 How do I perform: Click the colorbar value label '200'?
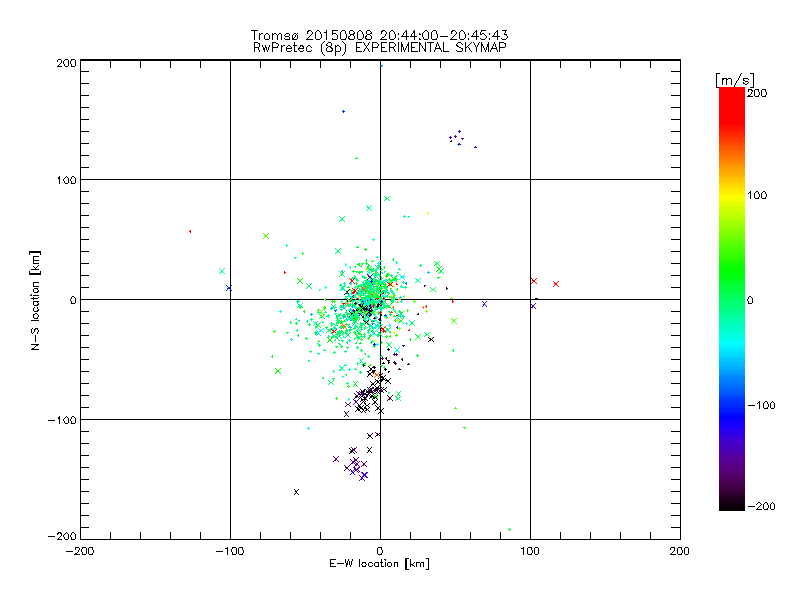tap(757, 93)
